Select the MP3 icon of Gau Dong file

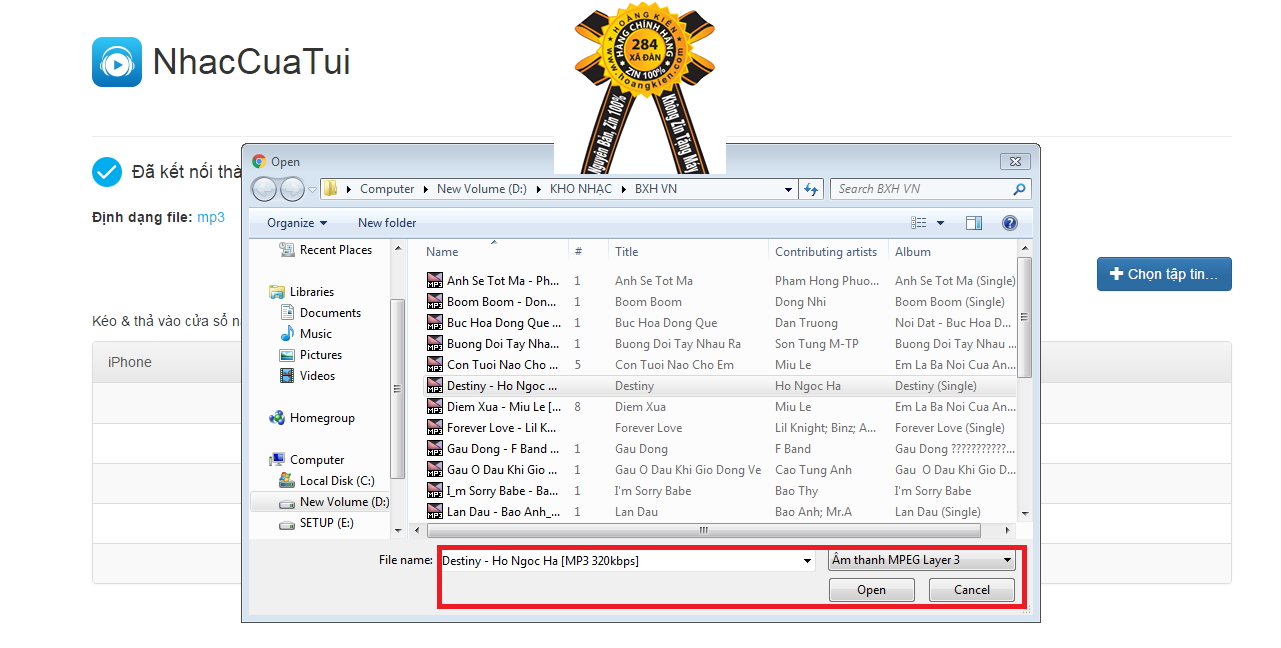coord(435,449)
